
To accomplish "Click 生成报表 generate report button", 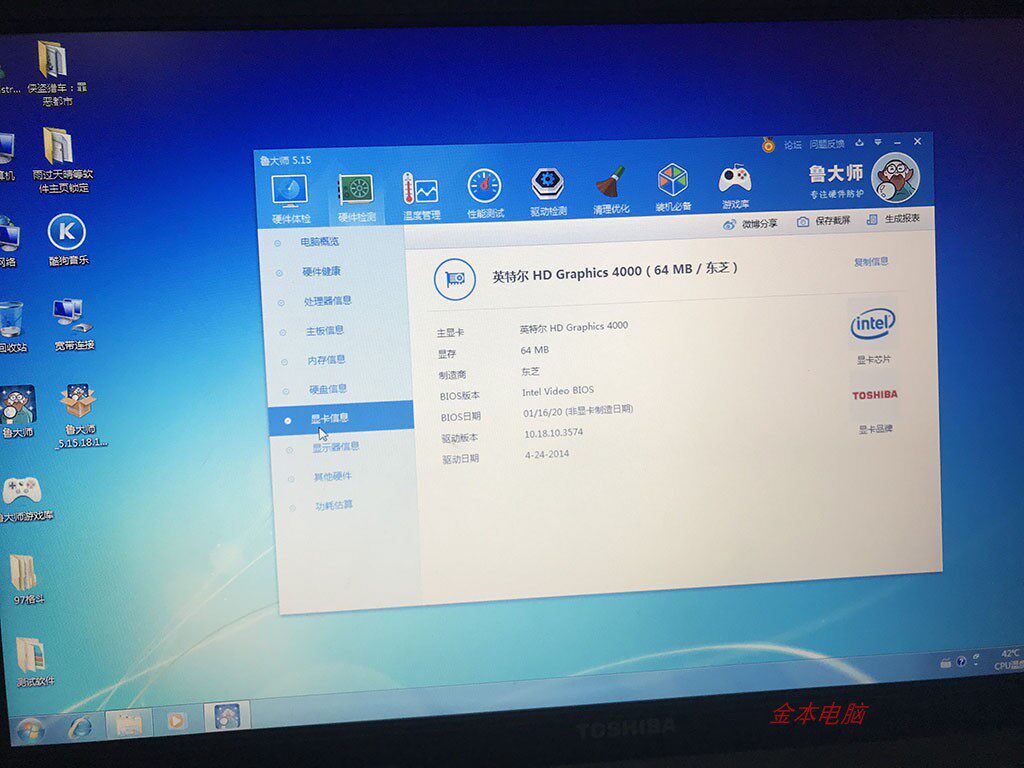I will (893, 219).
